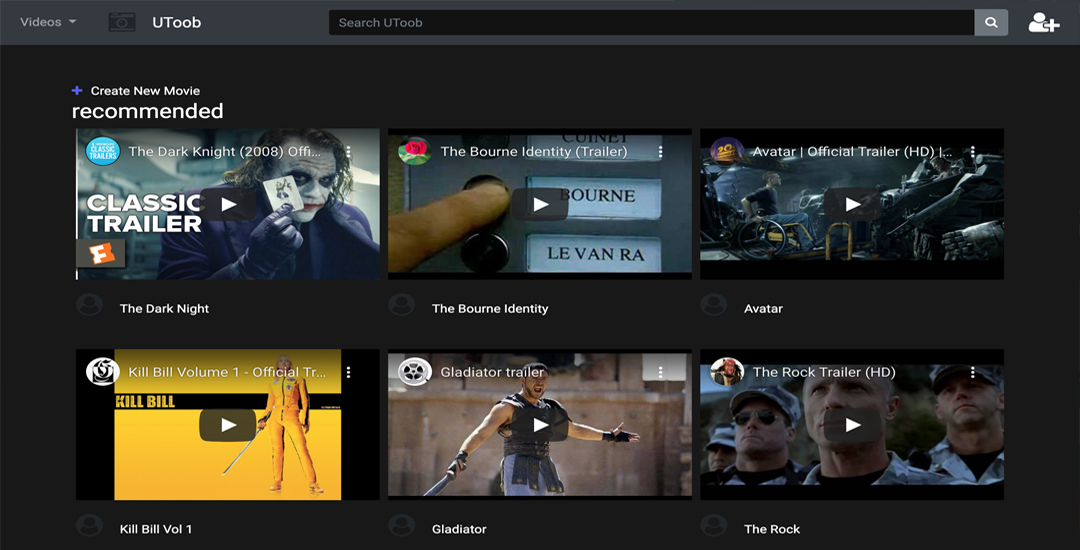This screenshot has width=1080, height=550.
Task: Click user avatar beside Kill Bill Vol 1
Action: [x=90, y=526]
